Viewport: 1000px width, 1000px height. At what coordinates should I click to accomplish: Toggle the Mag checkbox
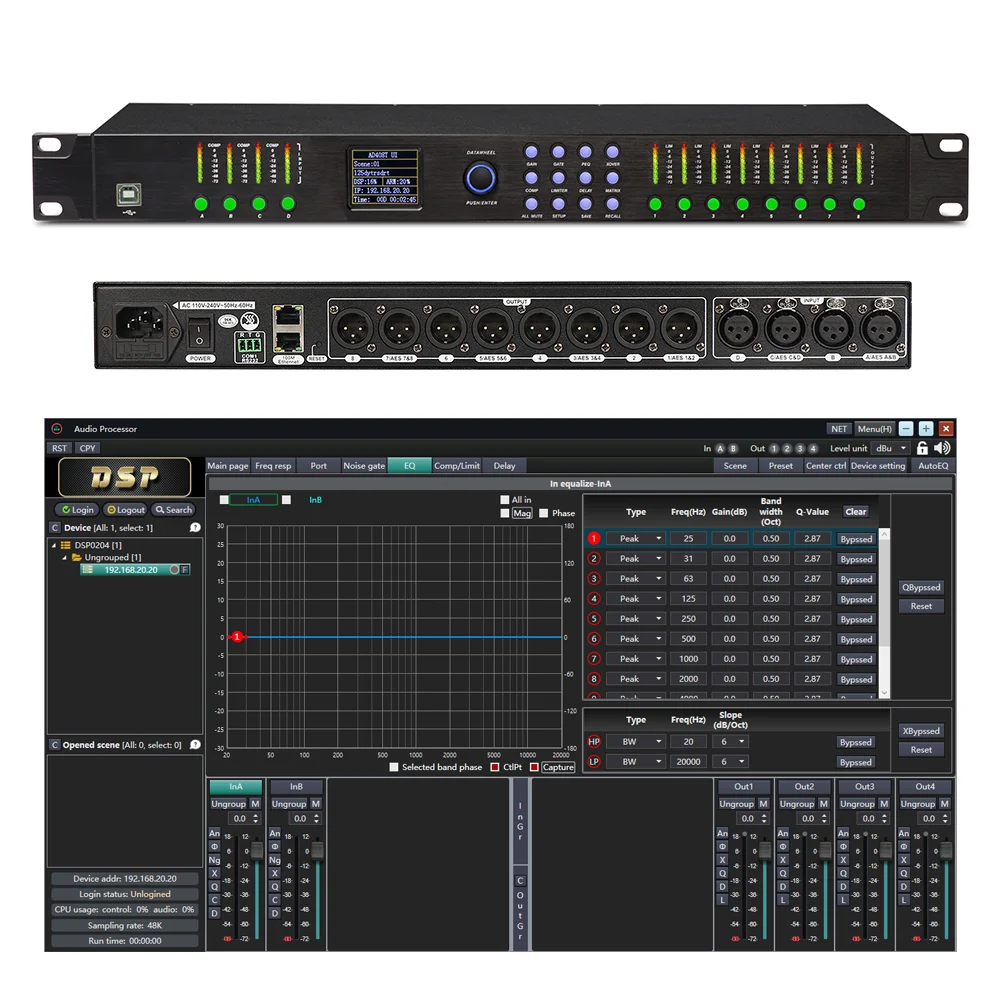(x=504, y=513)
